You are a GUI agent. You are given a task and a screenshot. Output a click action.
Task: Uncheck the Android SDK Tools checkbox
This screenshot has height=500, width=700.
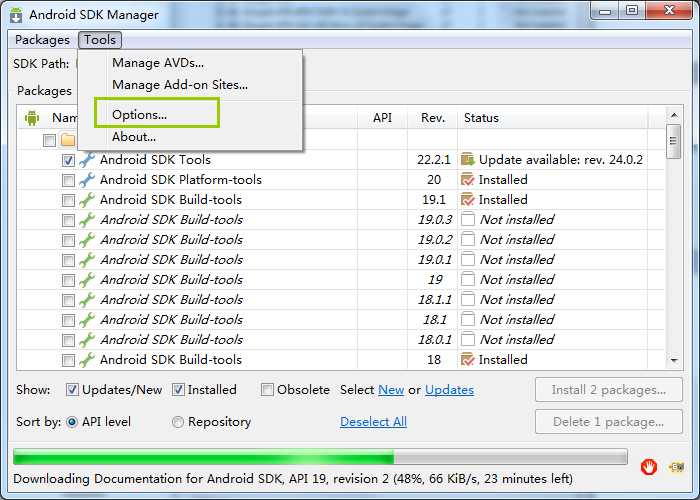[68, 160]
